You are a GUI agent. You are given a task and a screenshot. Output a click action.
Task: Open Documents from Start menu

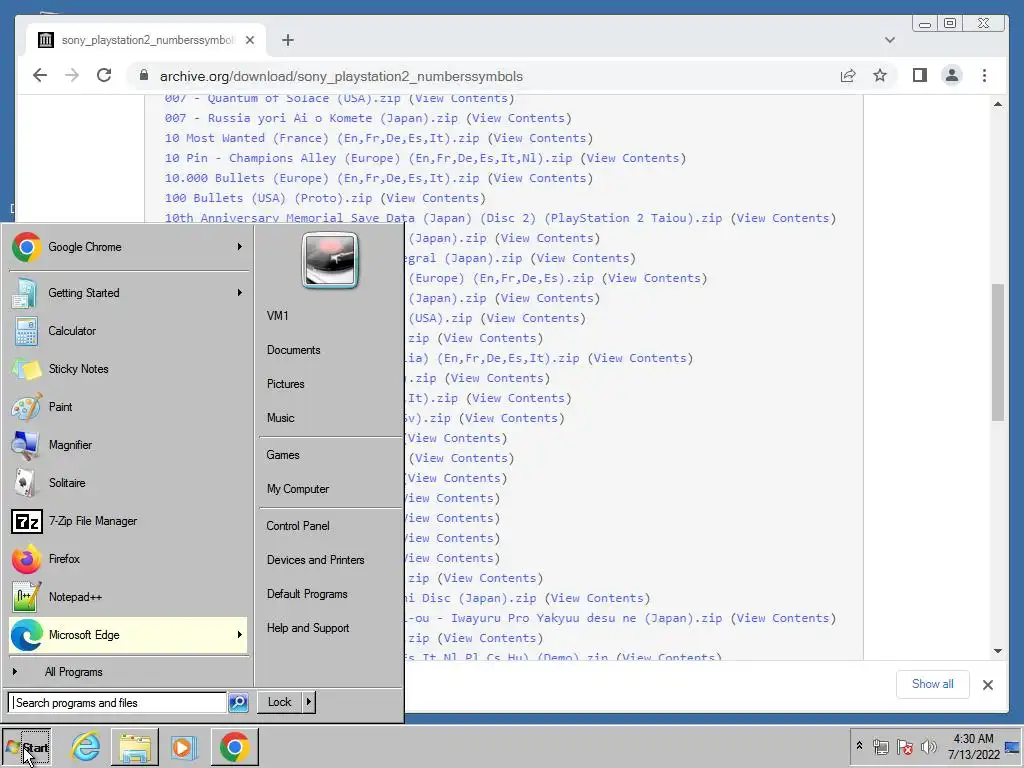[294, 350]
